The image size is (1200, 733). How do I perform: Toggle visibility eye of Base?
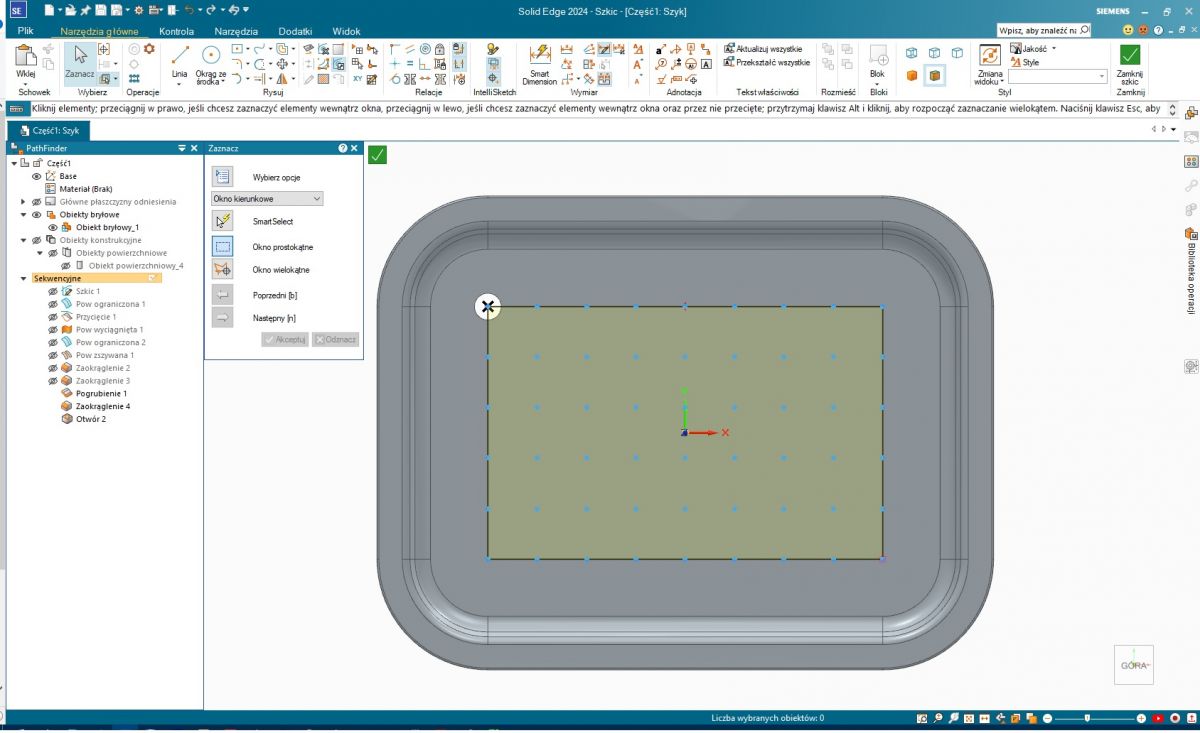pyautogui.click(x=37, y=176)
